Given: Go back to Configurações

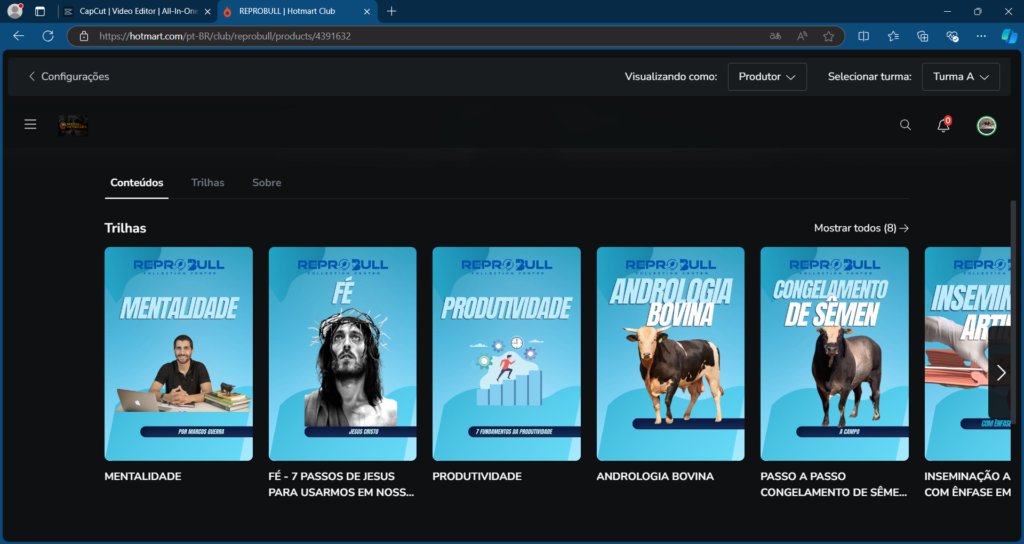Looking at the screenshot, I should (68, 76).
